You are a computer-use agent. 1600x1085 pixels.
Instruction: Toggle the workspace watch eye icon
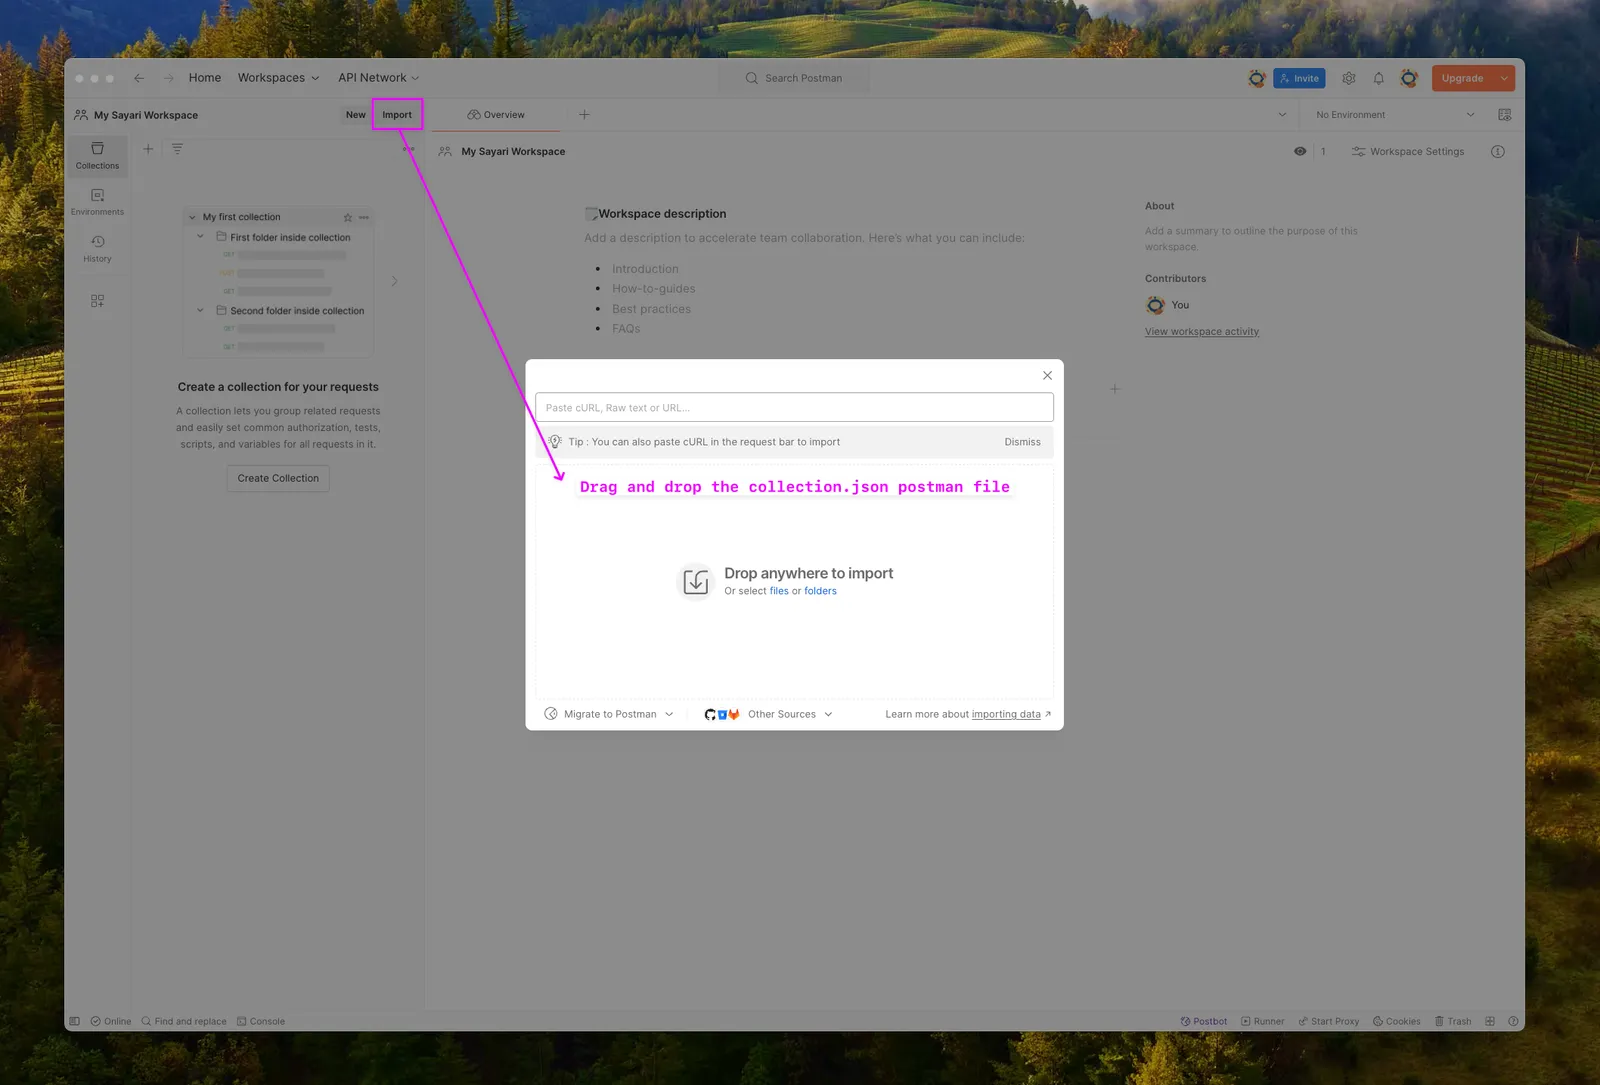pos(1300,151)
